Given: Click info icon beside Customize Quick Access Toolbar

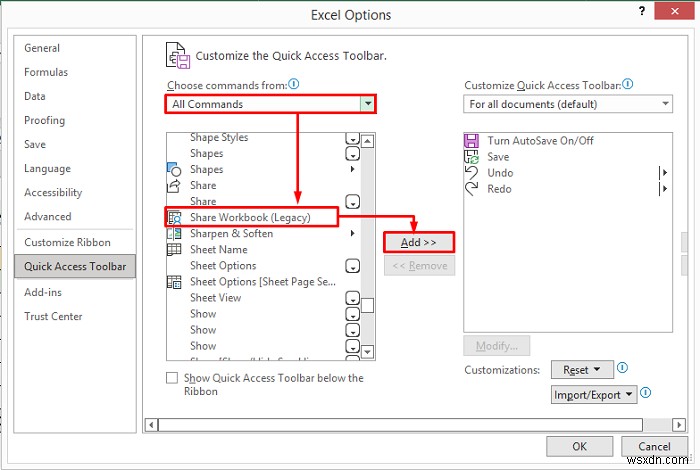Looking at the screenshot, I should click(628, 84).
